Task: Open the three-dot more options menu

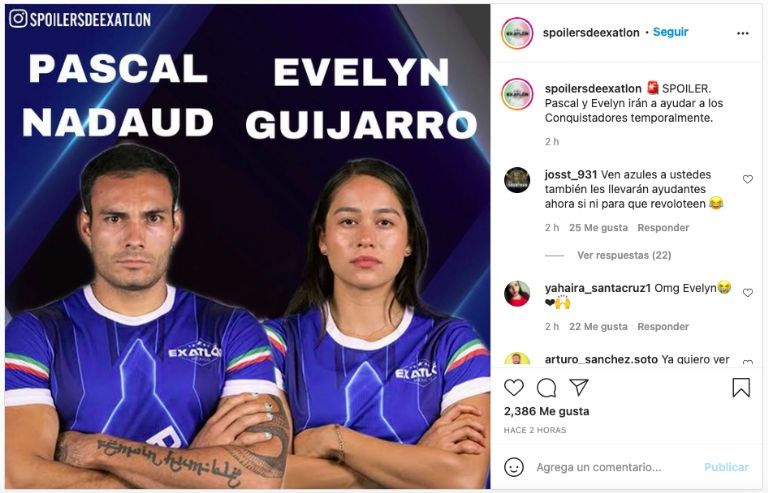Action: [743, 33]
